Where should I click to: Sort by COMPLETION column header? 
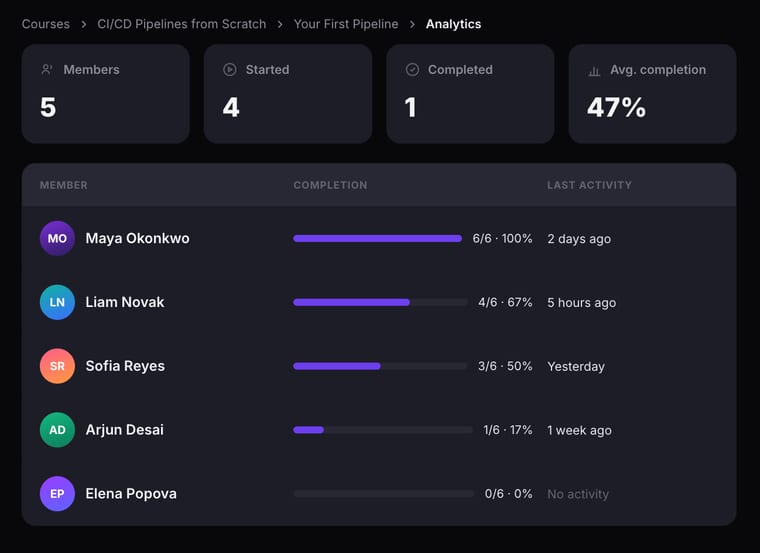331,185
